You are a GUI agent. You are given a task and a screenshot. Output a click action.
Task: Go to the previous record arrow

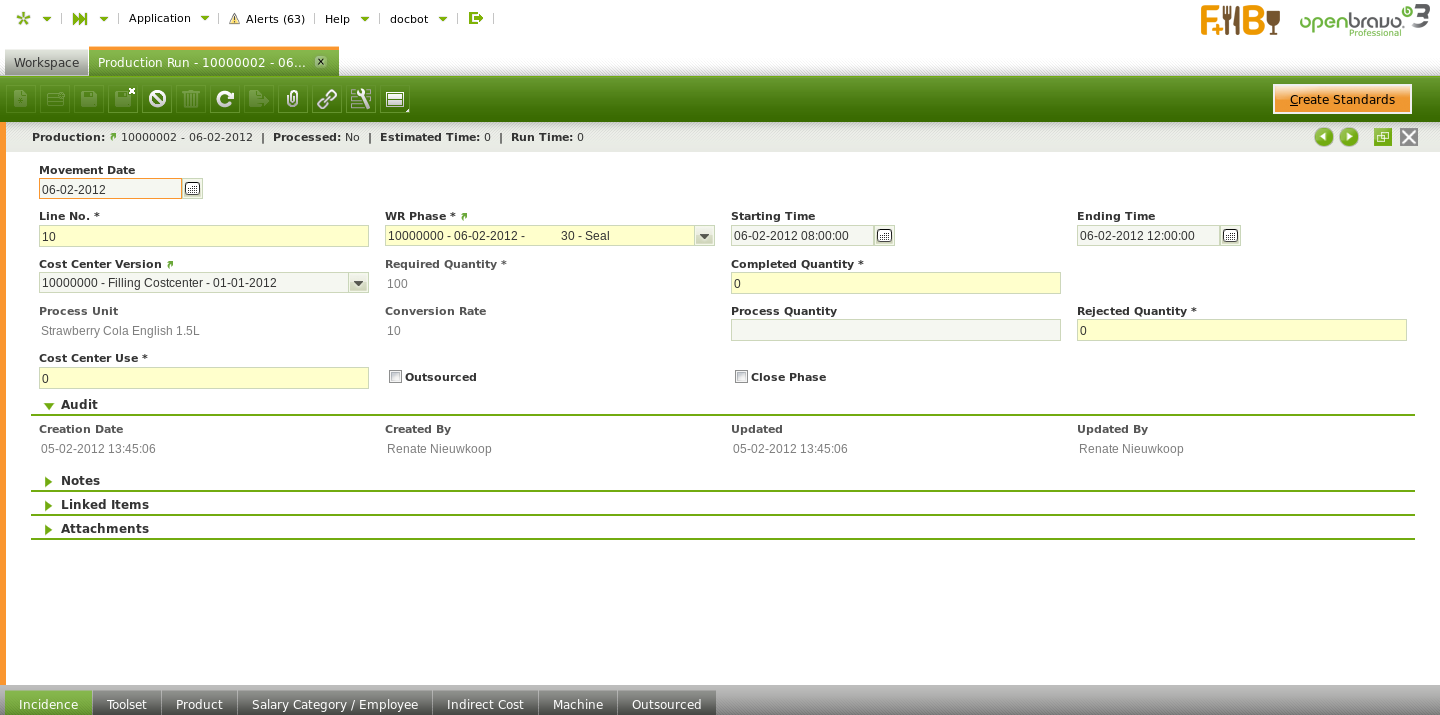pos(1324,137)
